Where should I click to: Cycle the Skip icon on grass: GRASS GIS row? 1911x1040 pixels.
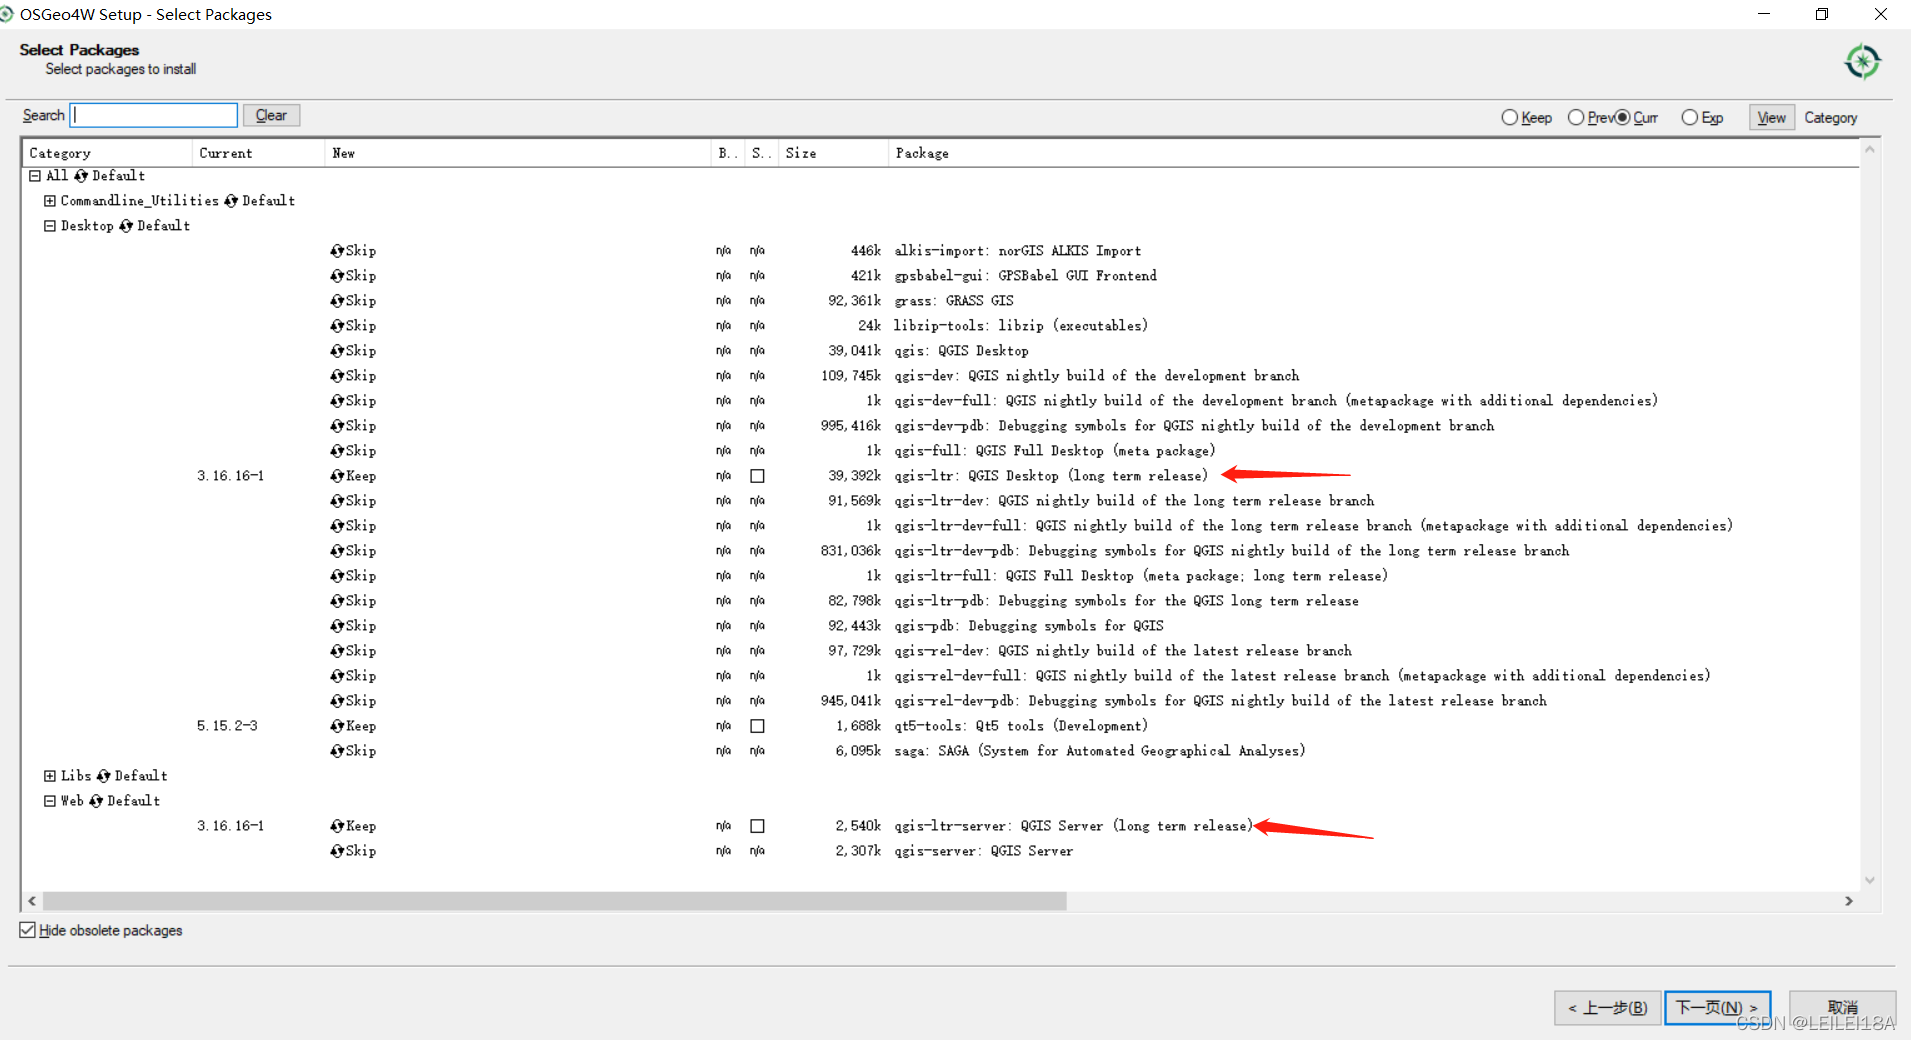(337, 301)
